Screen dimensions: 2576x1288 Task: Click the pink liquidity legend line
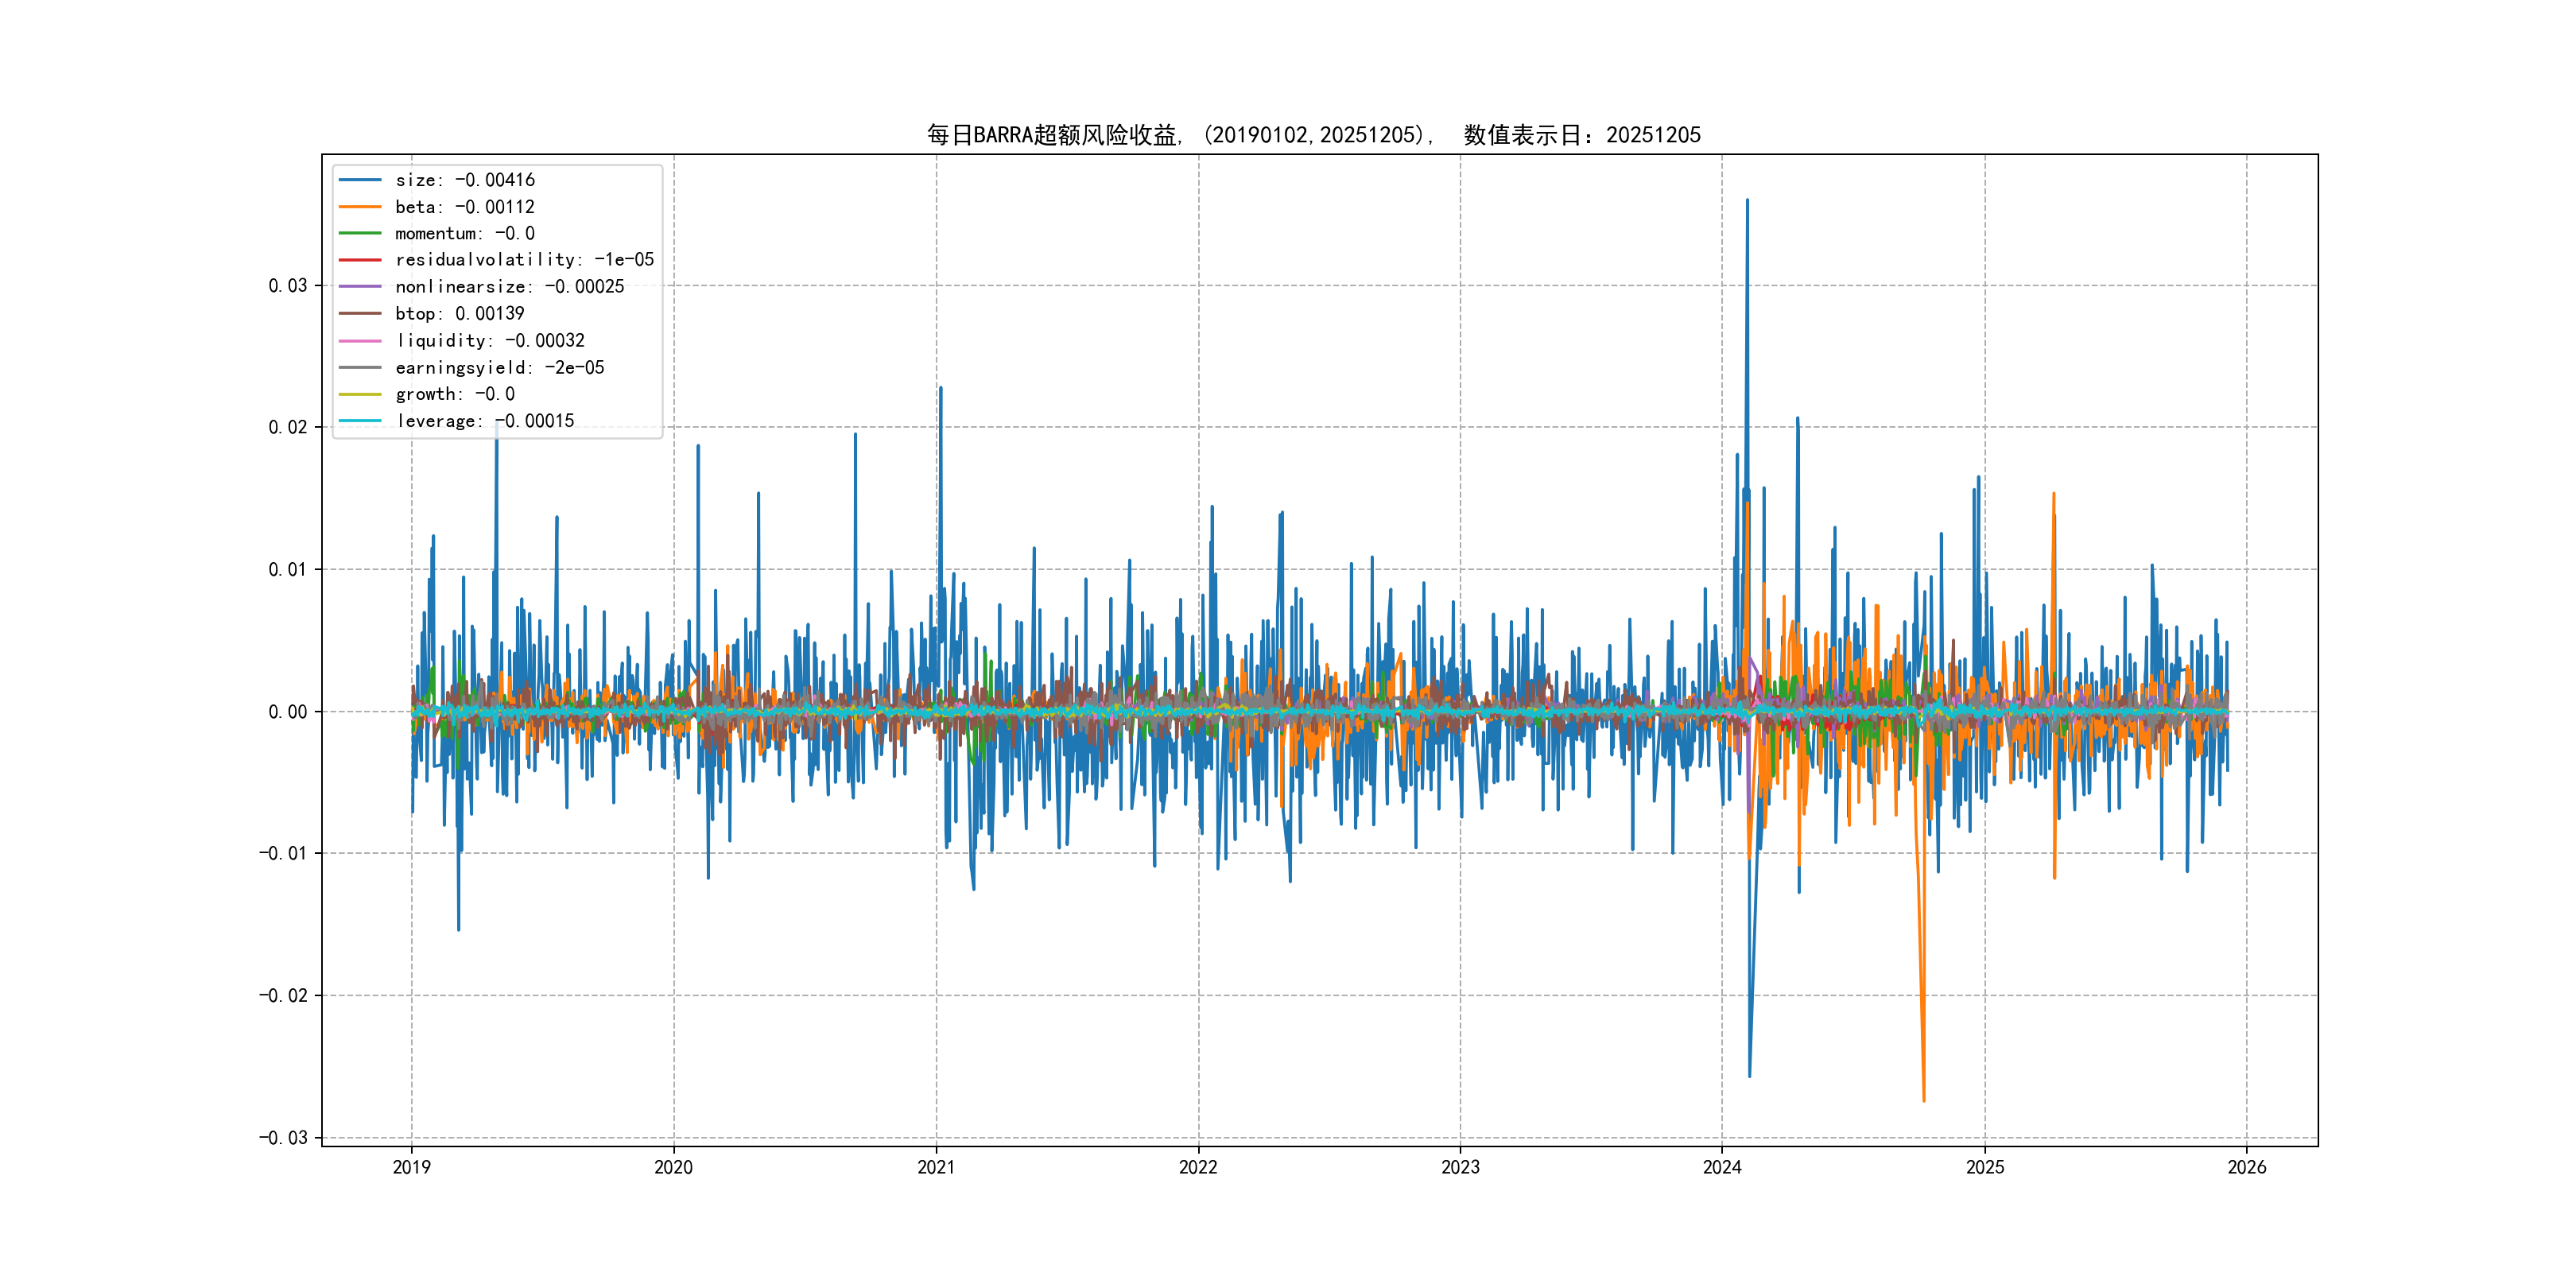[x=360, y=341]
